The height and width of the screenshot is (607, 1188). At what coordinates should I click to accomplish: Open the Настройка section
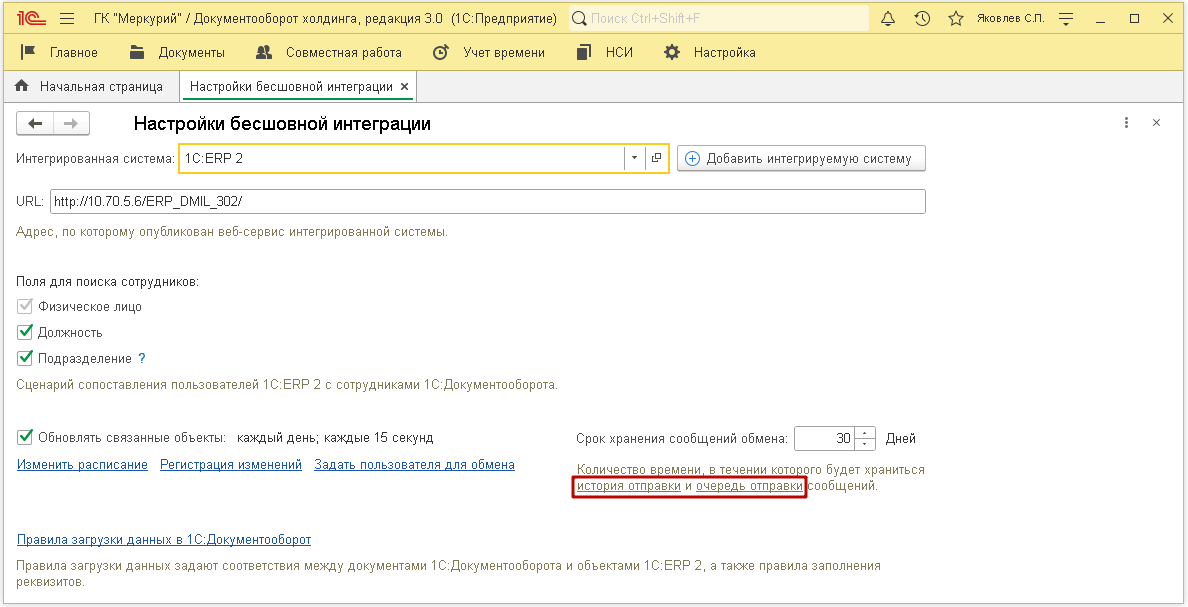coord(724,52)
